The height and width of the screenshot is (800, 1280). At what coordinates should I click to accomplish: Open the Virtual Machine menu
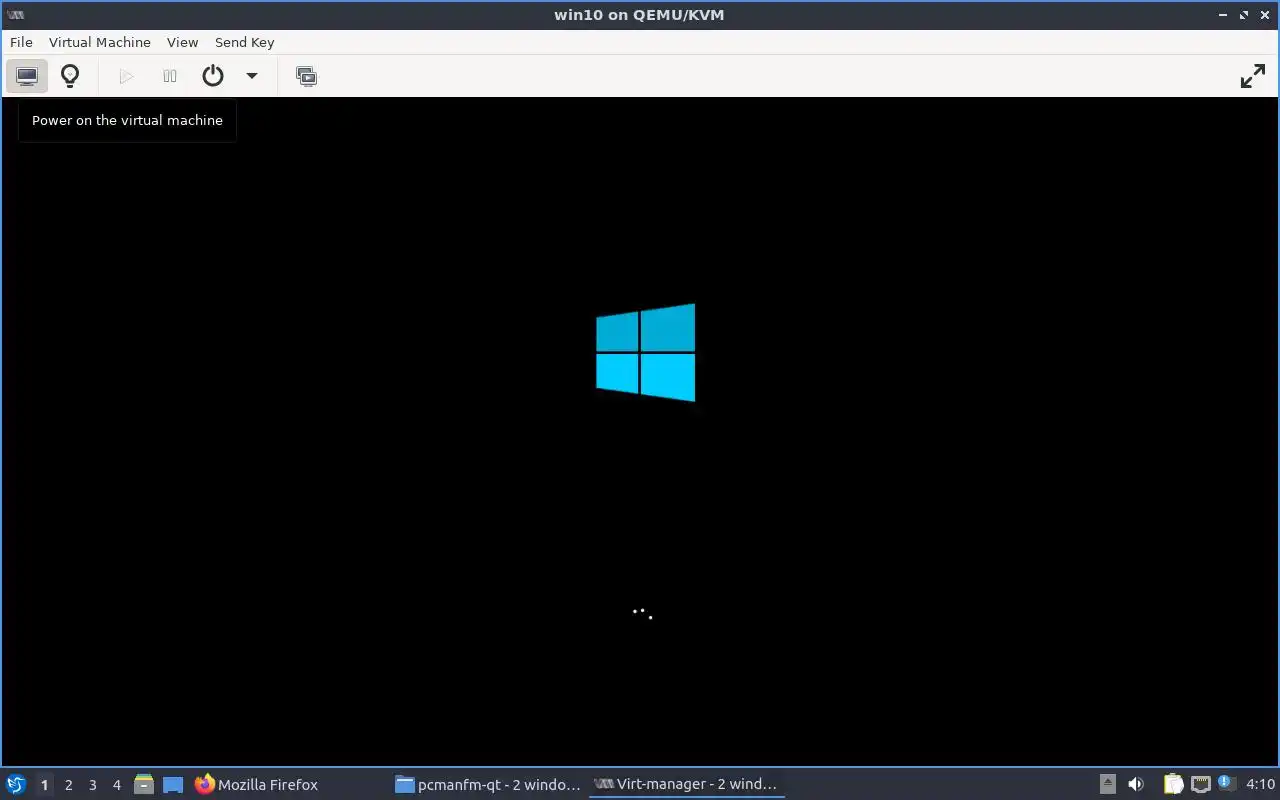pyautogui.click(x=100, y=42)
